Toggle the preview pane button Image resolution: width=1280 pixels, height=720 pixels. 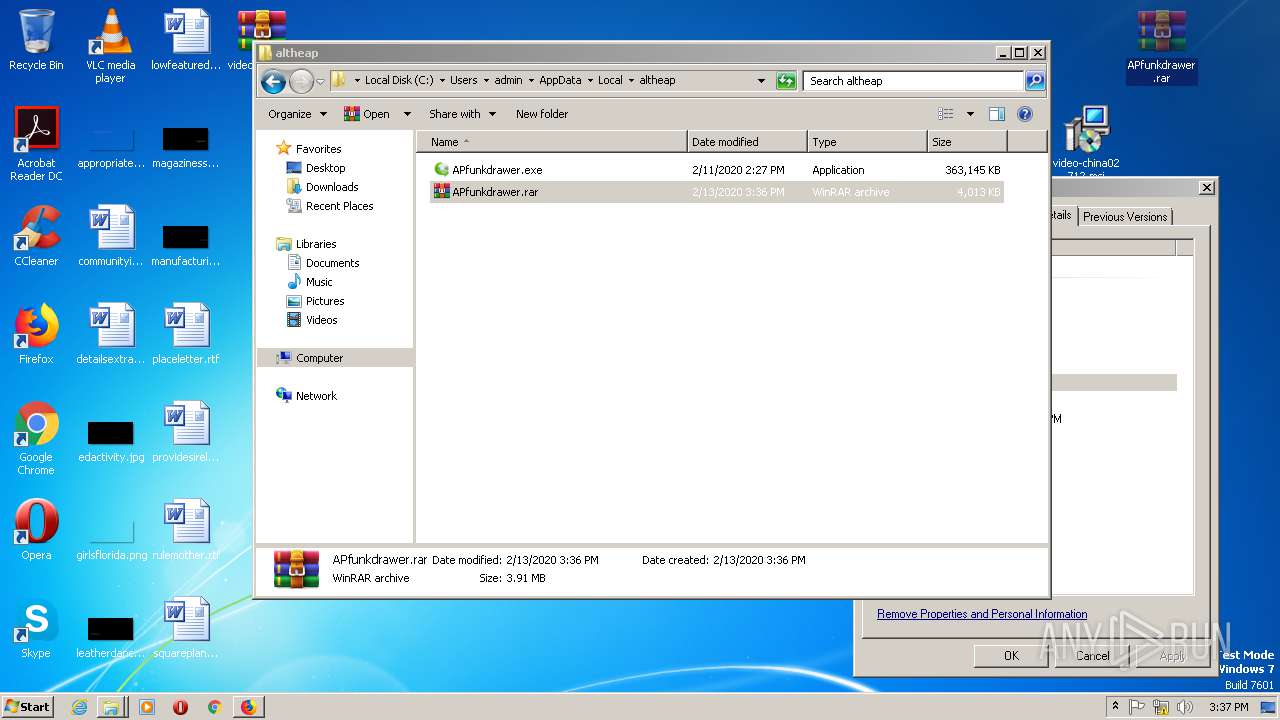[996, 114]
